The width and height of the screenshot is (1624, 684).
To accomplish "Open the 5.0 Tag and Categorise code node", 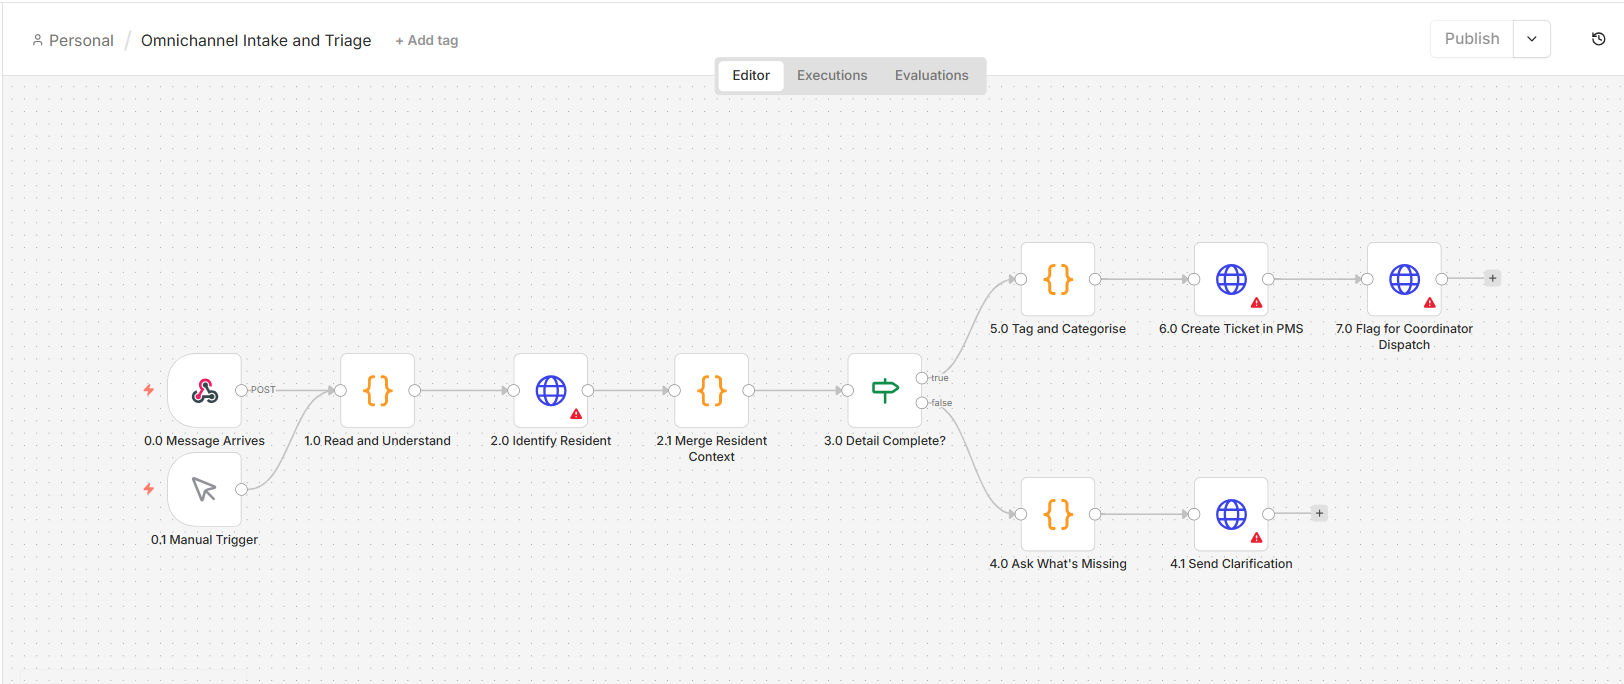I will [1058, 279].
